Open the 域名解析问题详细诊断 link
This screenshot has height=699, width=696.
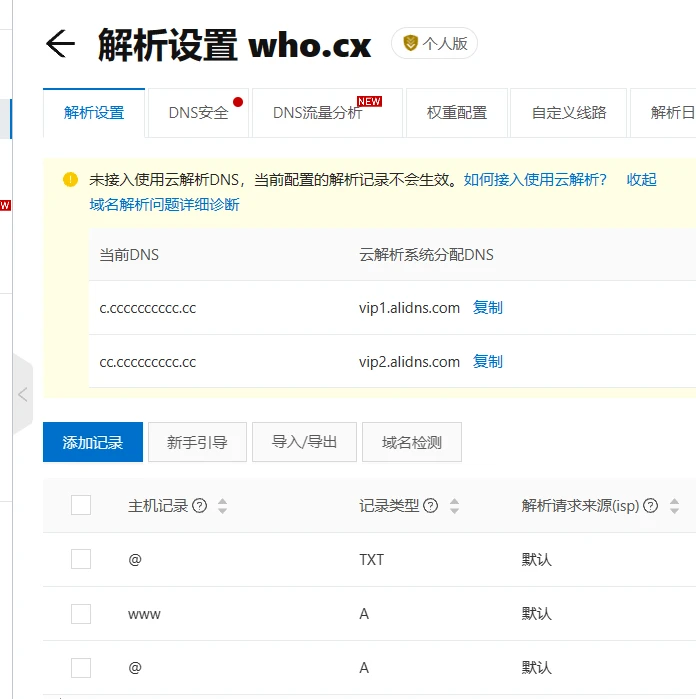pos(164,205)
